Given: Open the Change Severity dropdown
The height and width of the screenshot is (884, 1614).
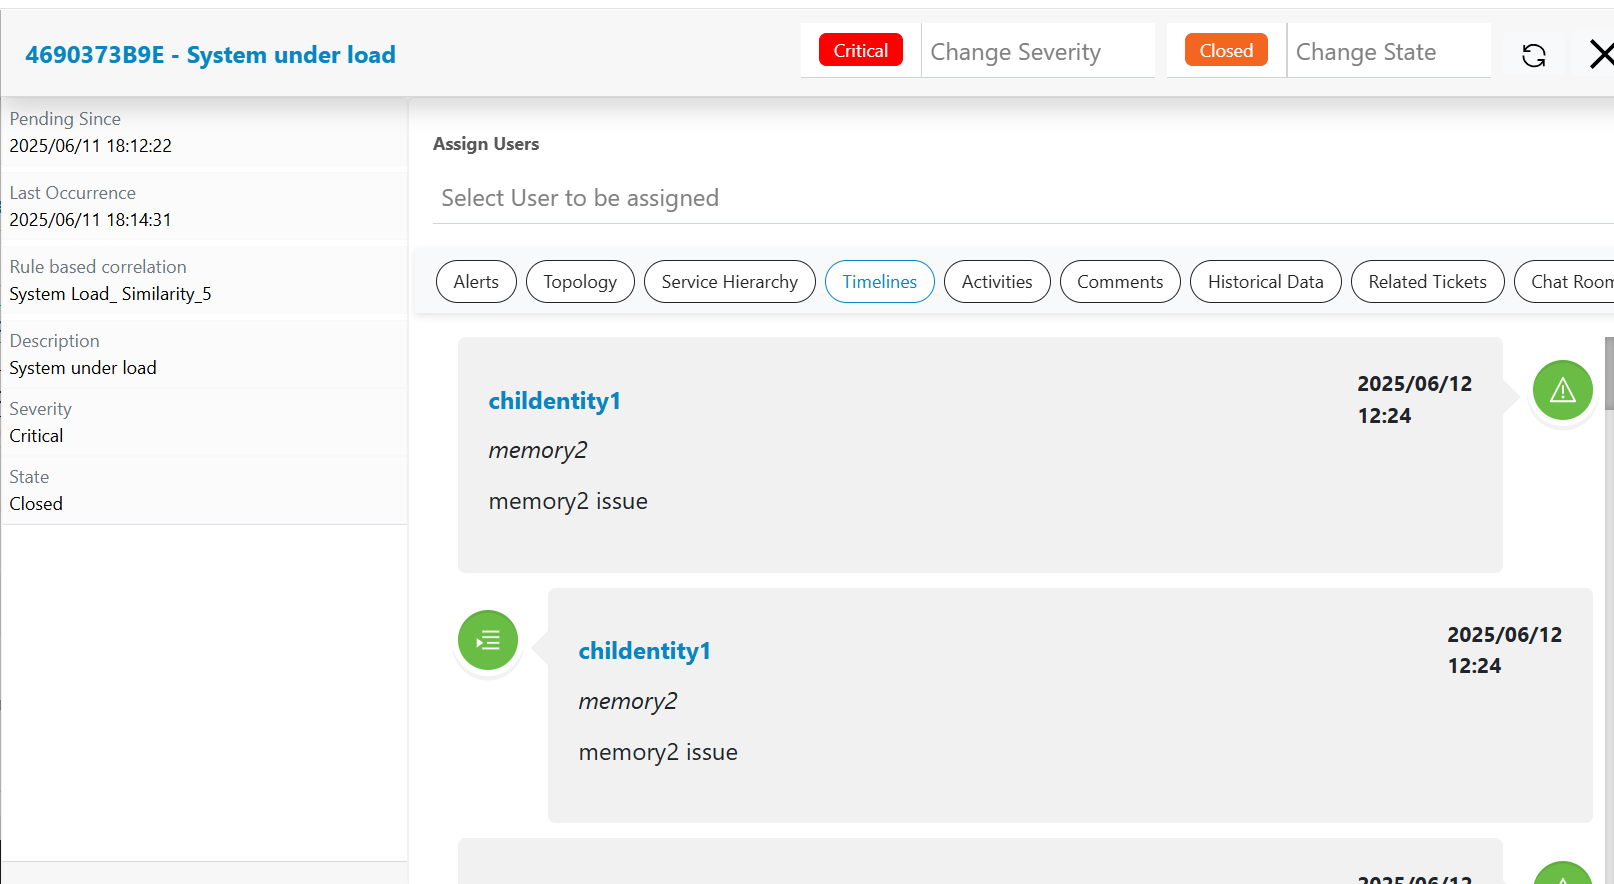Looking at the screenshot, I should [x=1036, y=52].
